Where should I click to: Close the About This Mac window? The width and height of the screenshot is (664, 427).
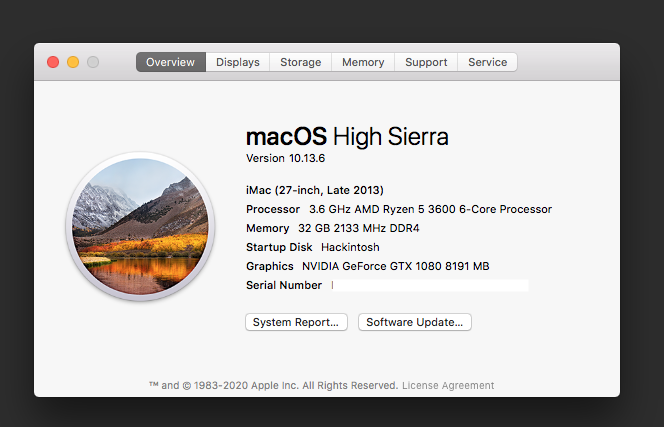[x=53, y=62]
